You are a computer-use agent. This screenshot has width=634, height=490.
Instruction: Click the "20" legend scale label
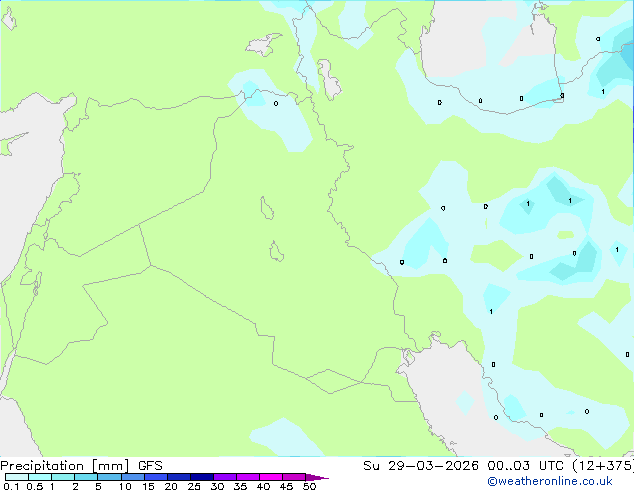point(171,486)
